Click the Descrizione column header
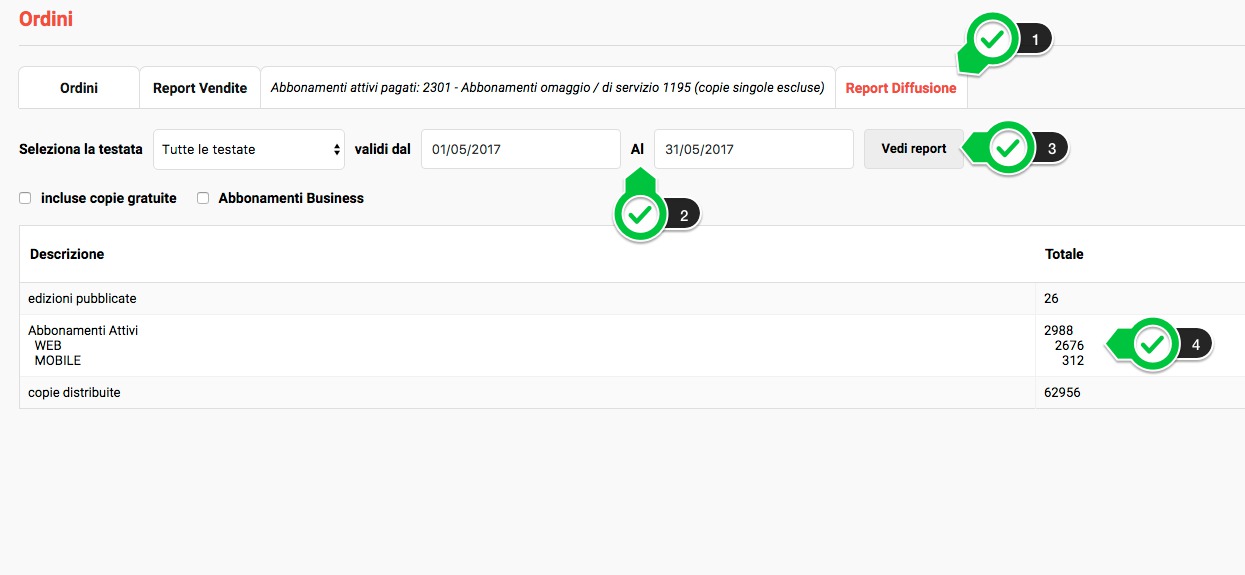This screenshot has height=575, width=1245. pyautogui.click(x=67, y=254)
